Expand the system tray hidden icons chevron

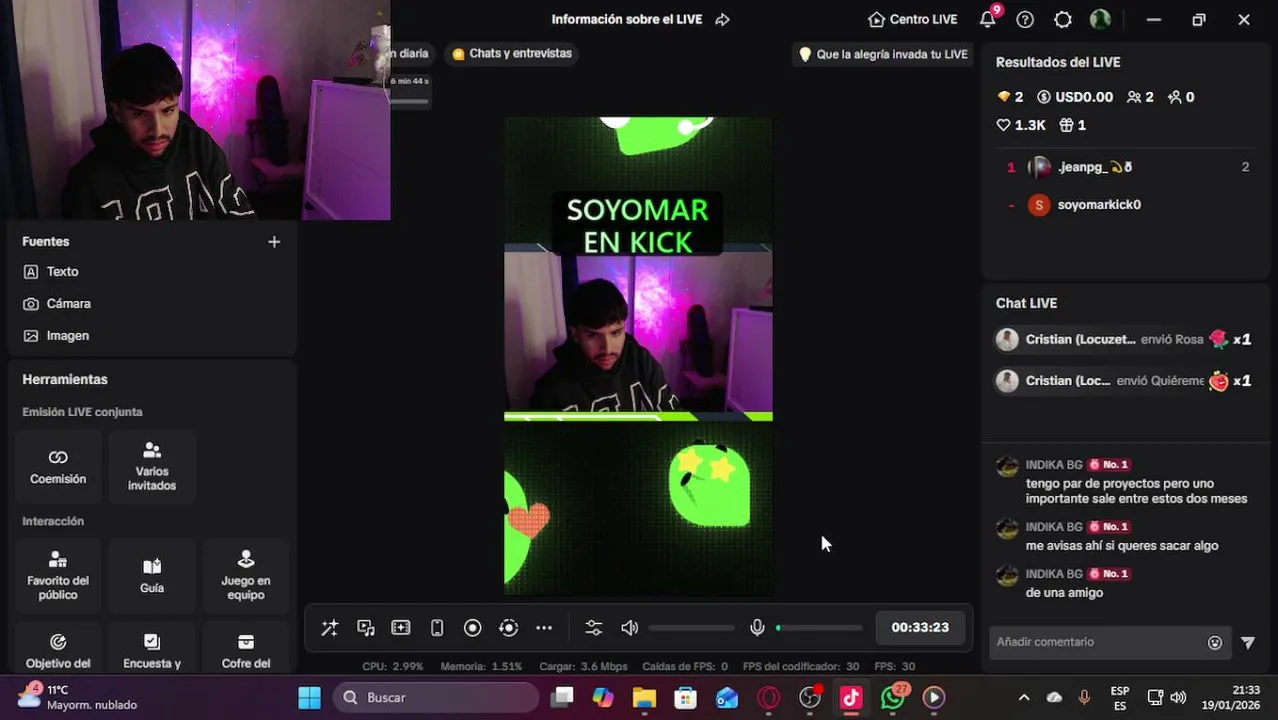(x=1024, y=698)
